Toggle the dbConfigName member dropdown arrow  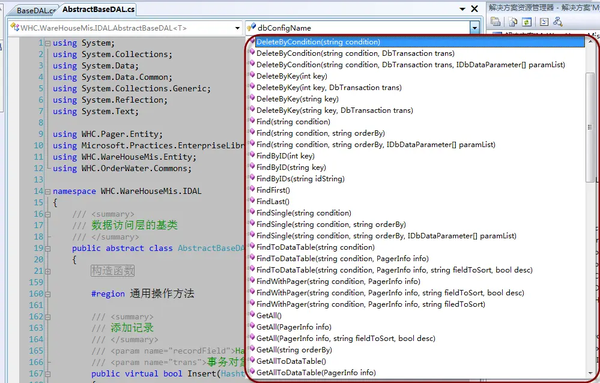point(474,28)
